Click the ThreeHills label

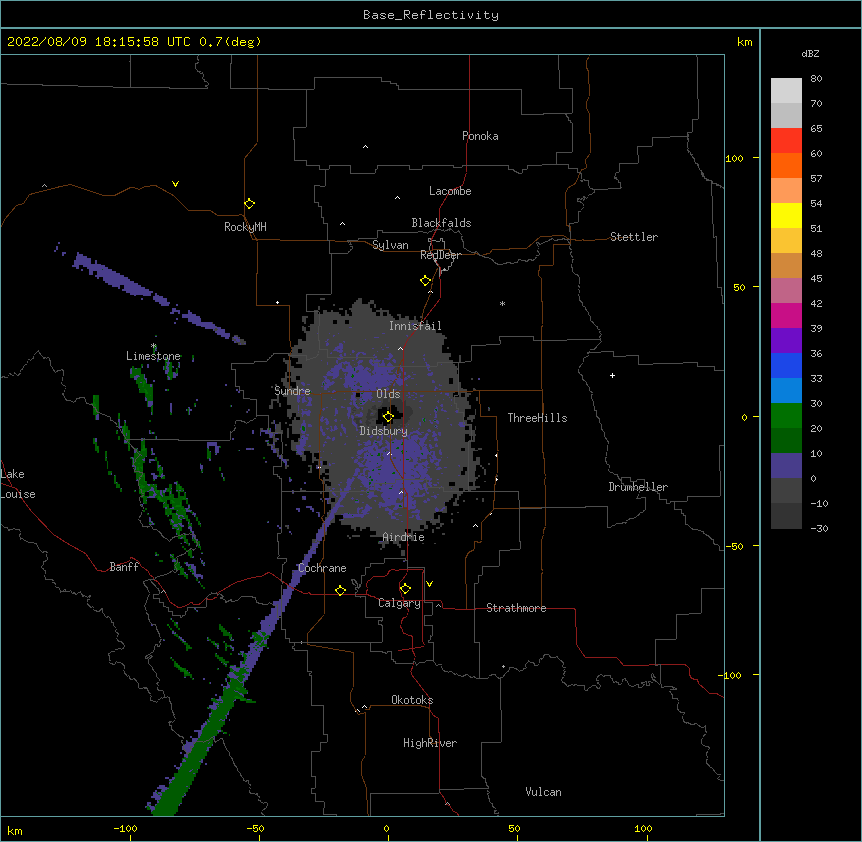tap(538, 418)
